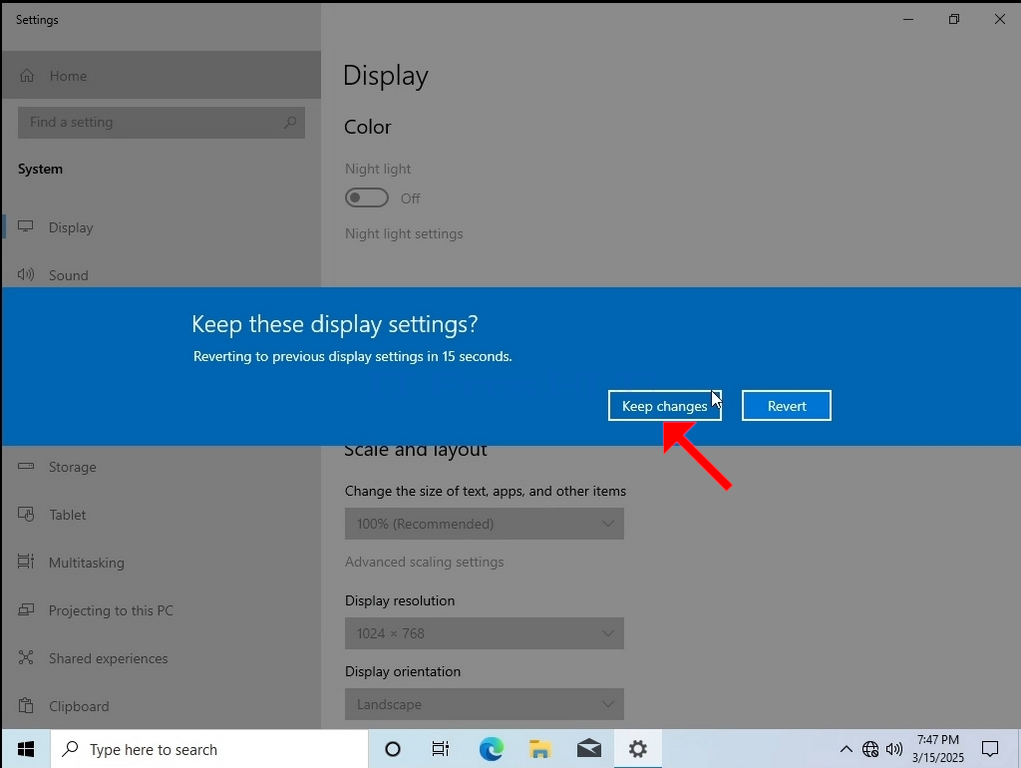Click the Storage drive icon in sidebar
The height and width of the screenshot is (768, 1021).
click(x=25, y=466)
